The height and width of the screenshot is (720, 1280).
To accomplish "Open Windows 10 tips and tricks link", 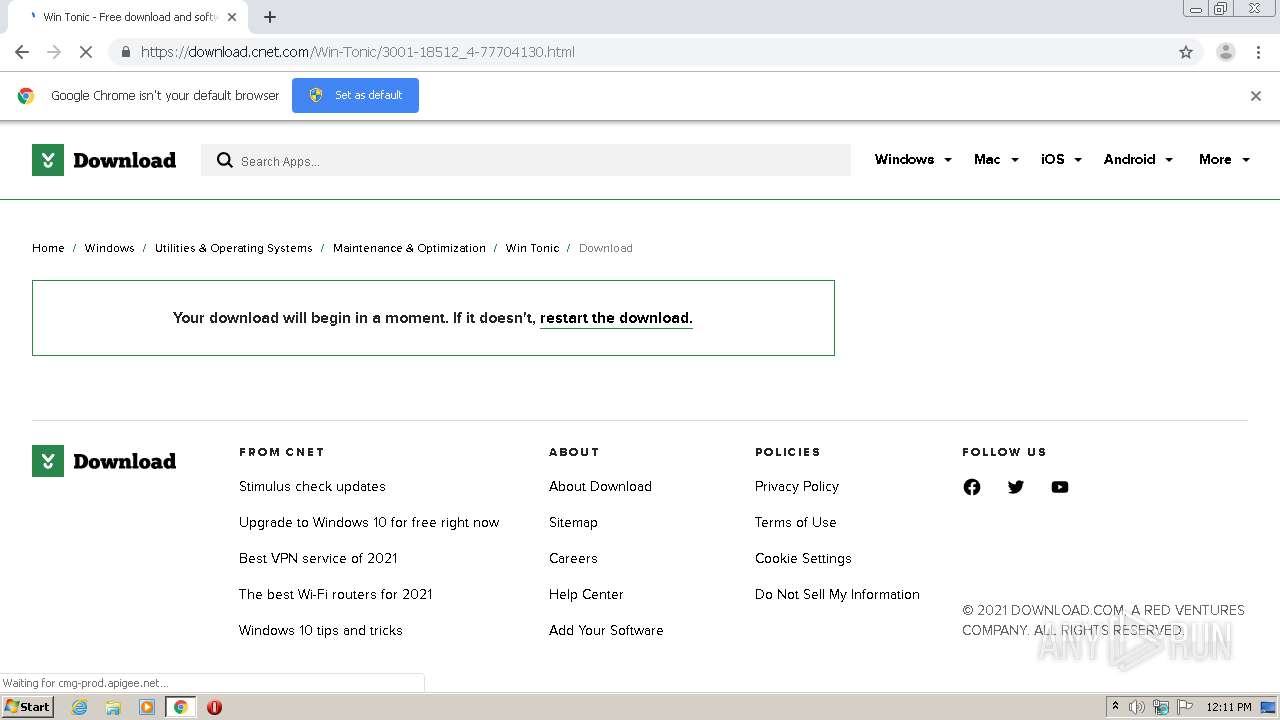I will point(321,630).
